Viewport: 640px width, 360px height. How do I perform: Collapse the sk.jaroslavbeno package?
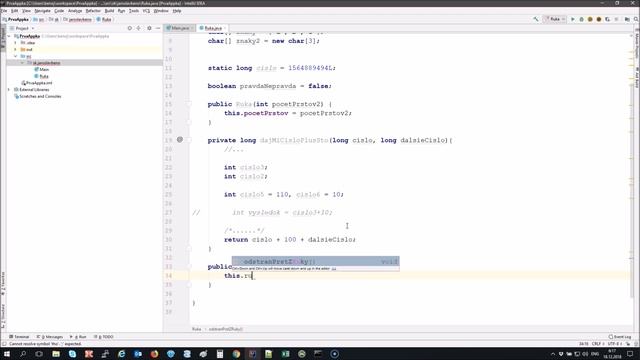point(22,63)
